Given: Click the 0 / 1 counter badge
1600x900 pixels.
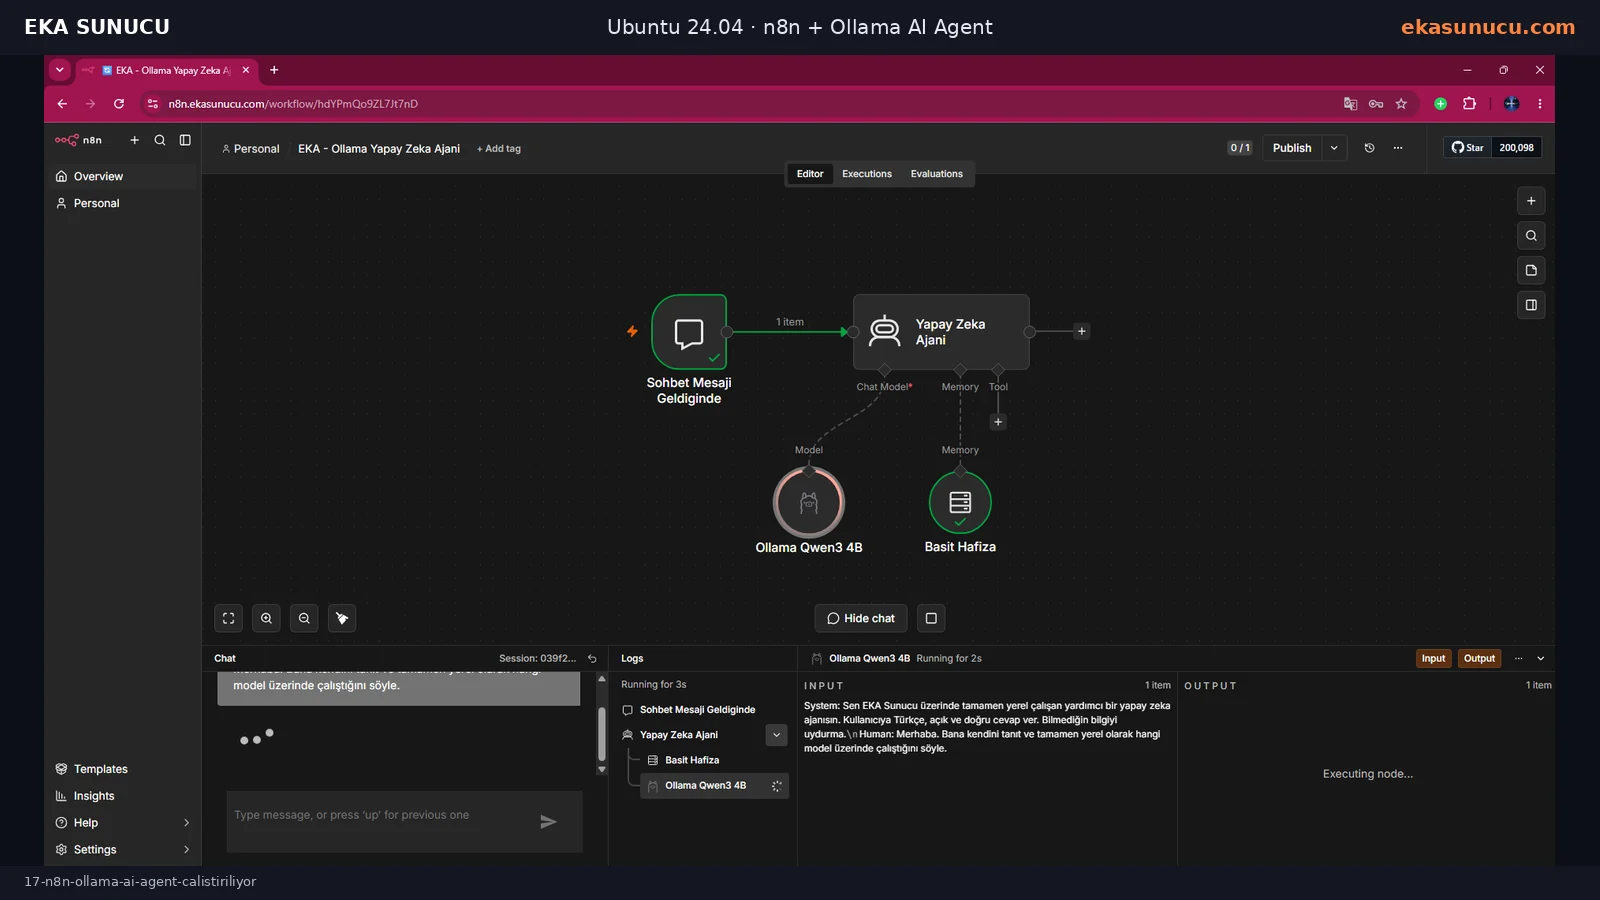Looking at the screenshot, I should pos(1240,148).
